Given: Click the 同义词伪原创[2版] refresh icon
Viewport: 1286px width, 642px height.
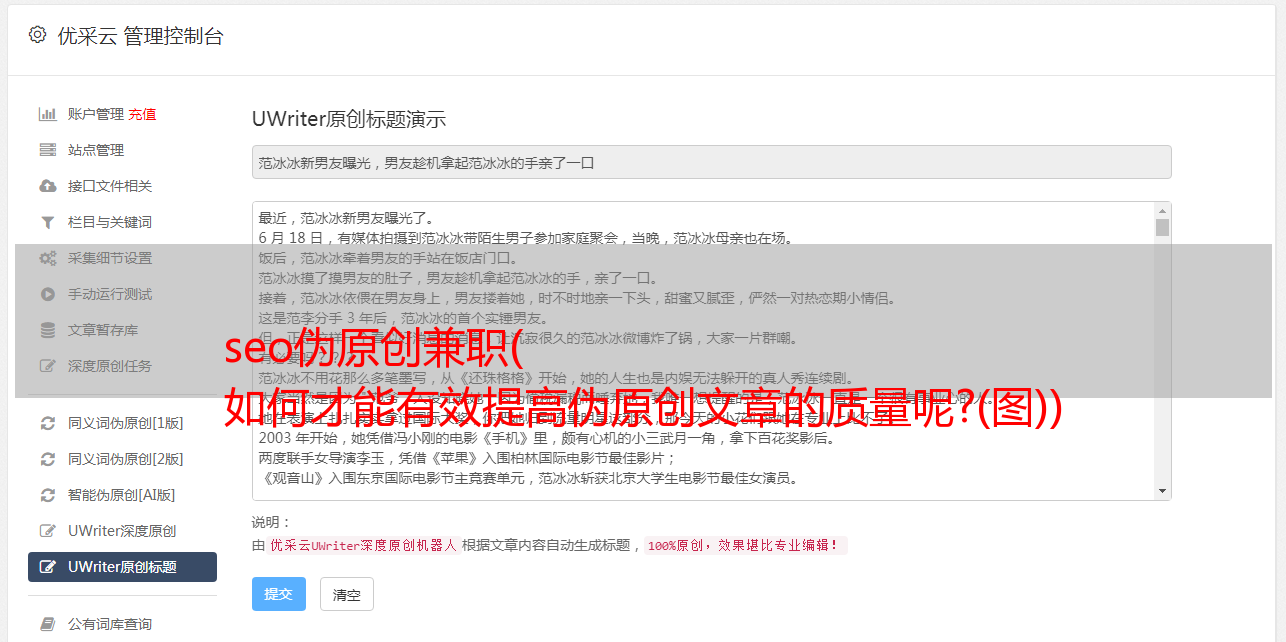Looking at the screenshot, I should (47, 459).
